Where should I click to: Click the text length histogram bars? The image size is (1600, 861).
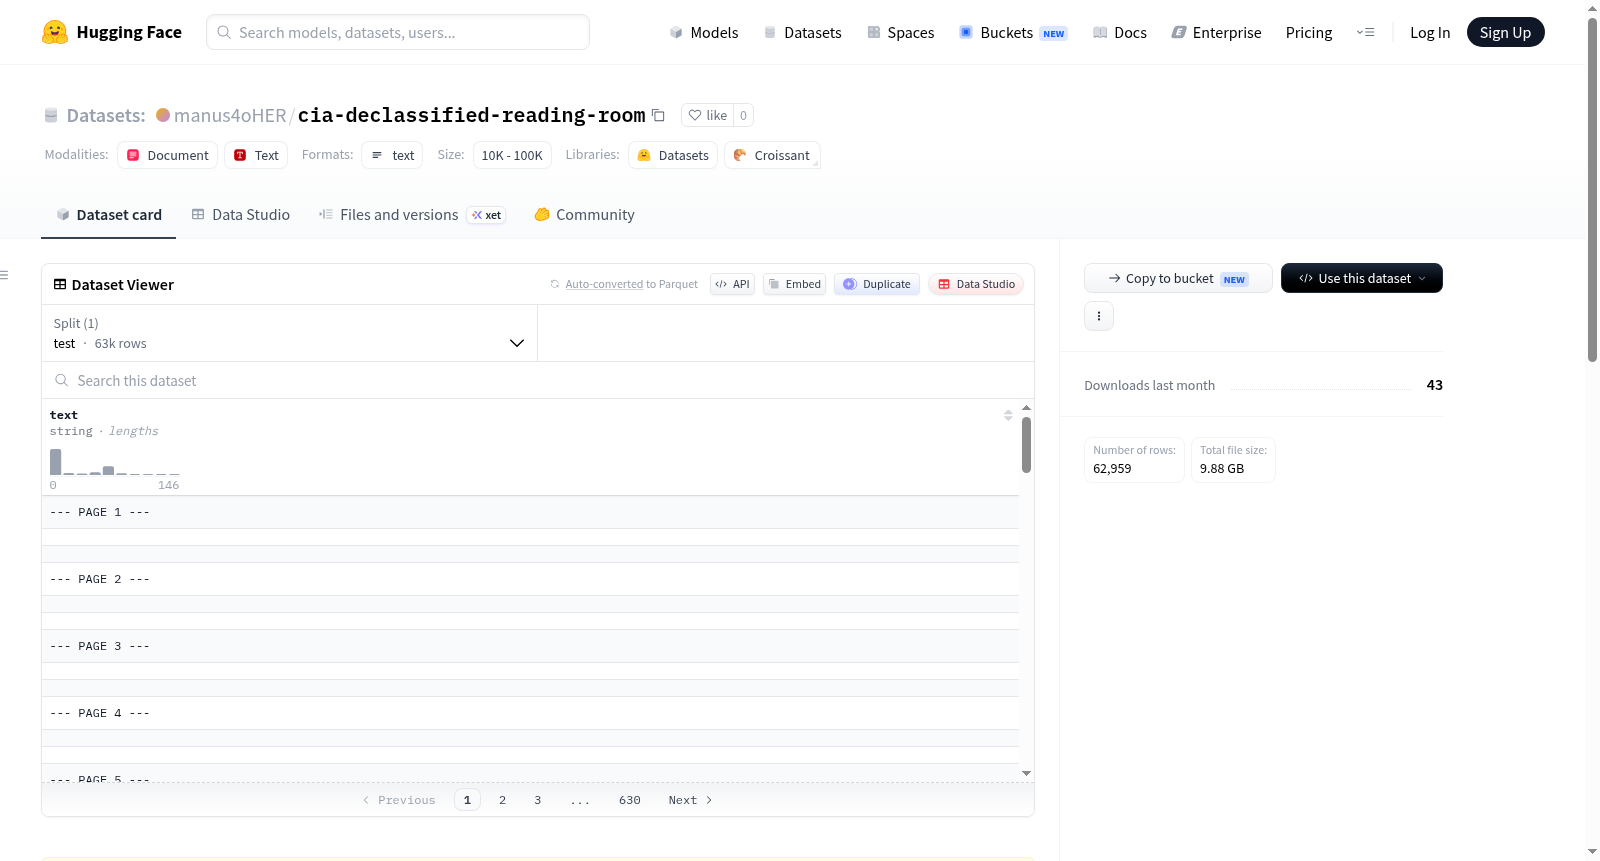(x=114, y=463)
